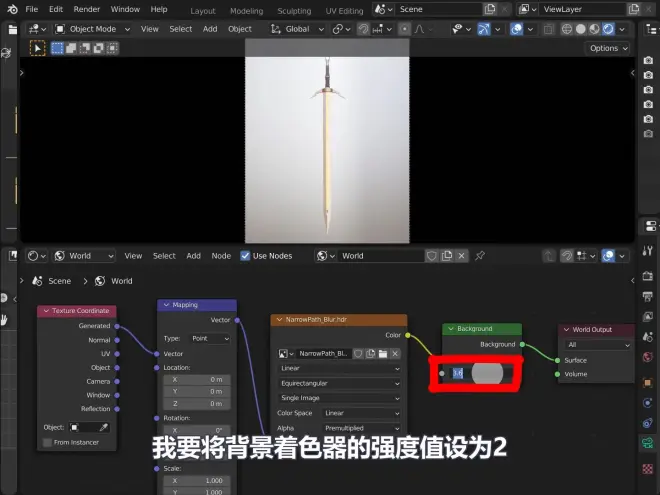
Task: Click the World breadcrumb
Action: click(122, 281)
